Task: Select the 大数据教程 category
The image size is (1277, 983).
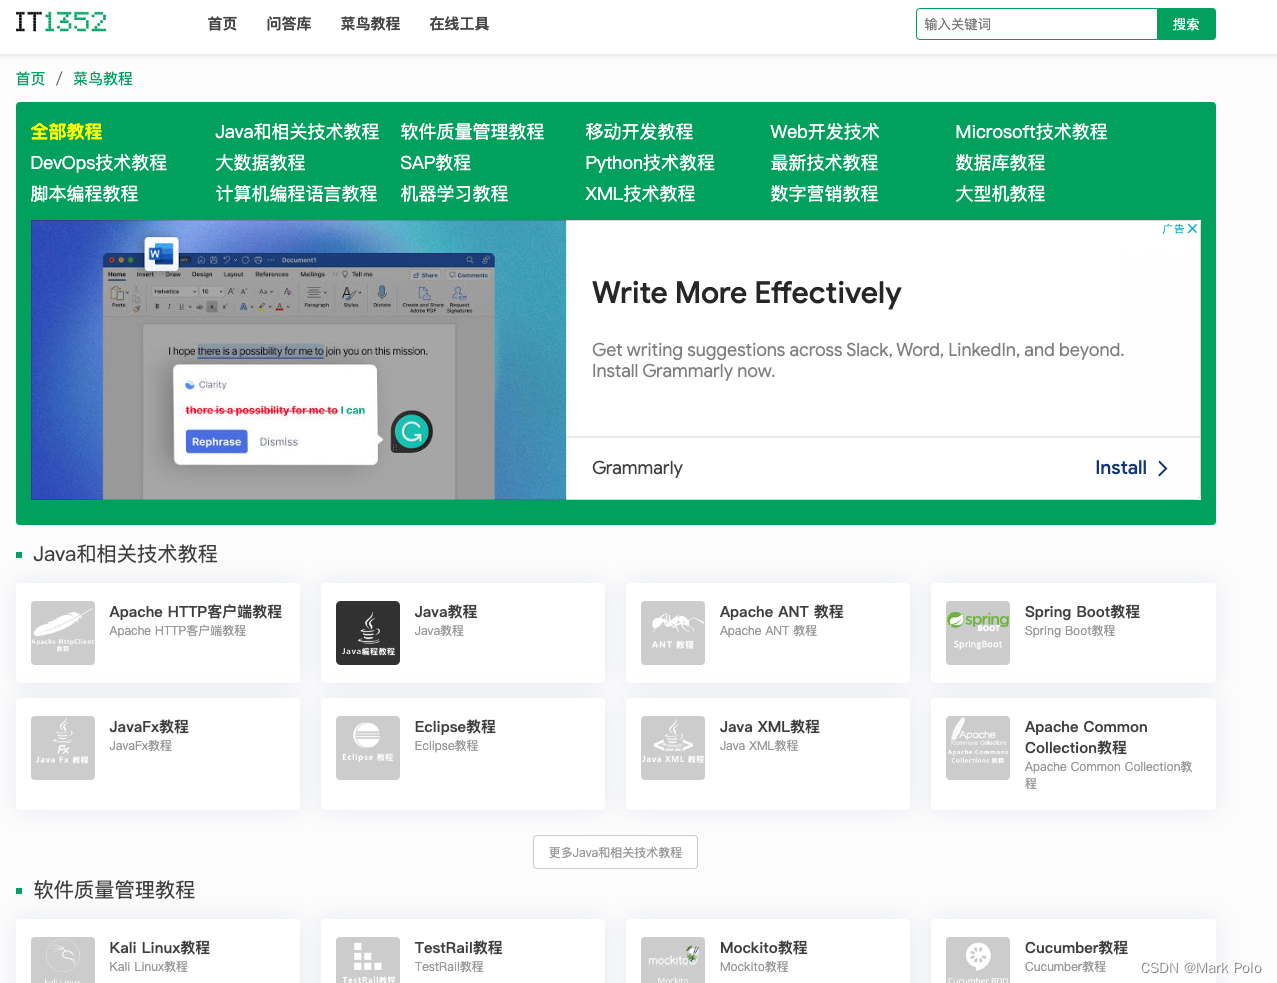Action: 260,163
